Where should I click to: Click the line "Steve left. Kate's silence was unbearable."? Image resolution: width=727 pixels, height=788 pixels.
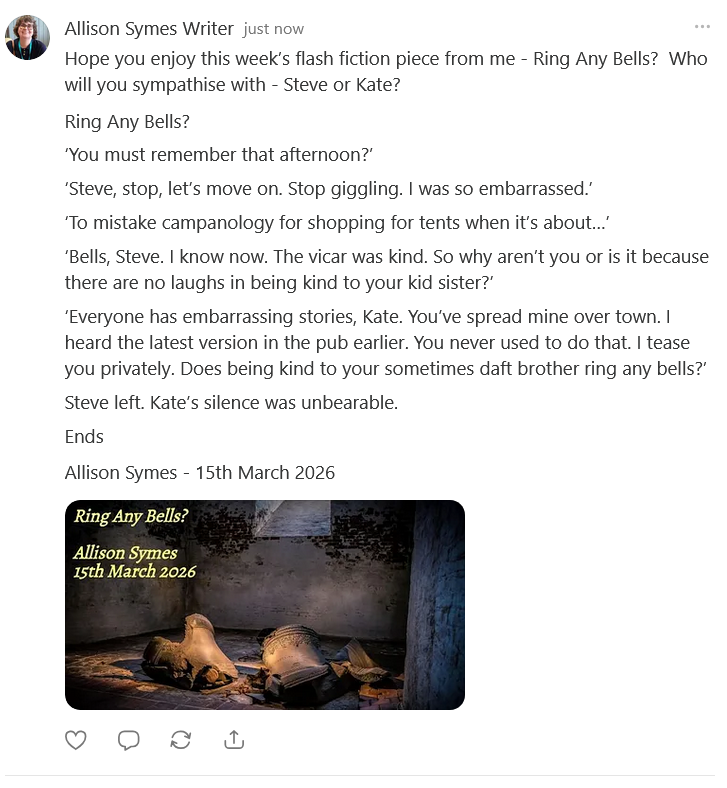(231, 404)
